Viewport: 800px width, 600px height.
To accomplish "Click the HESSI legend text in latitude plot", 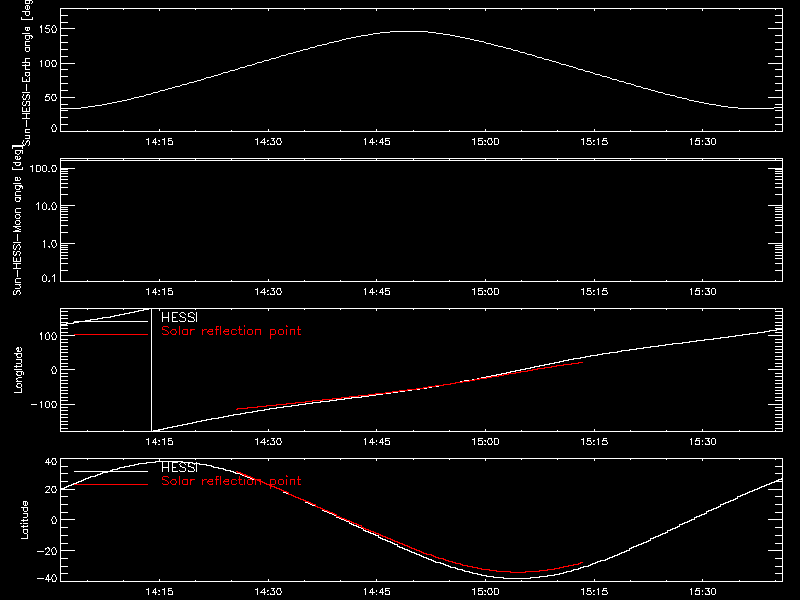I will [x=179, y=467].
